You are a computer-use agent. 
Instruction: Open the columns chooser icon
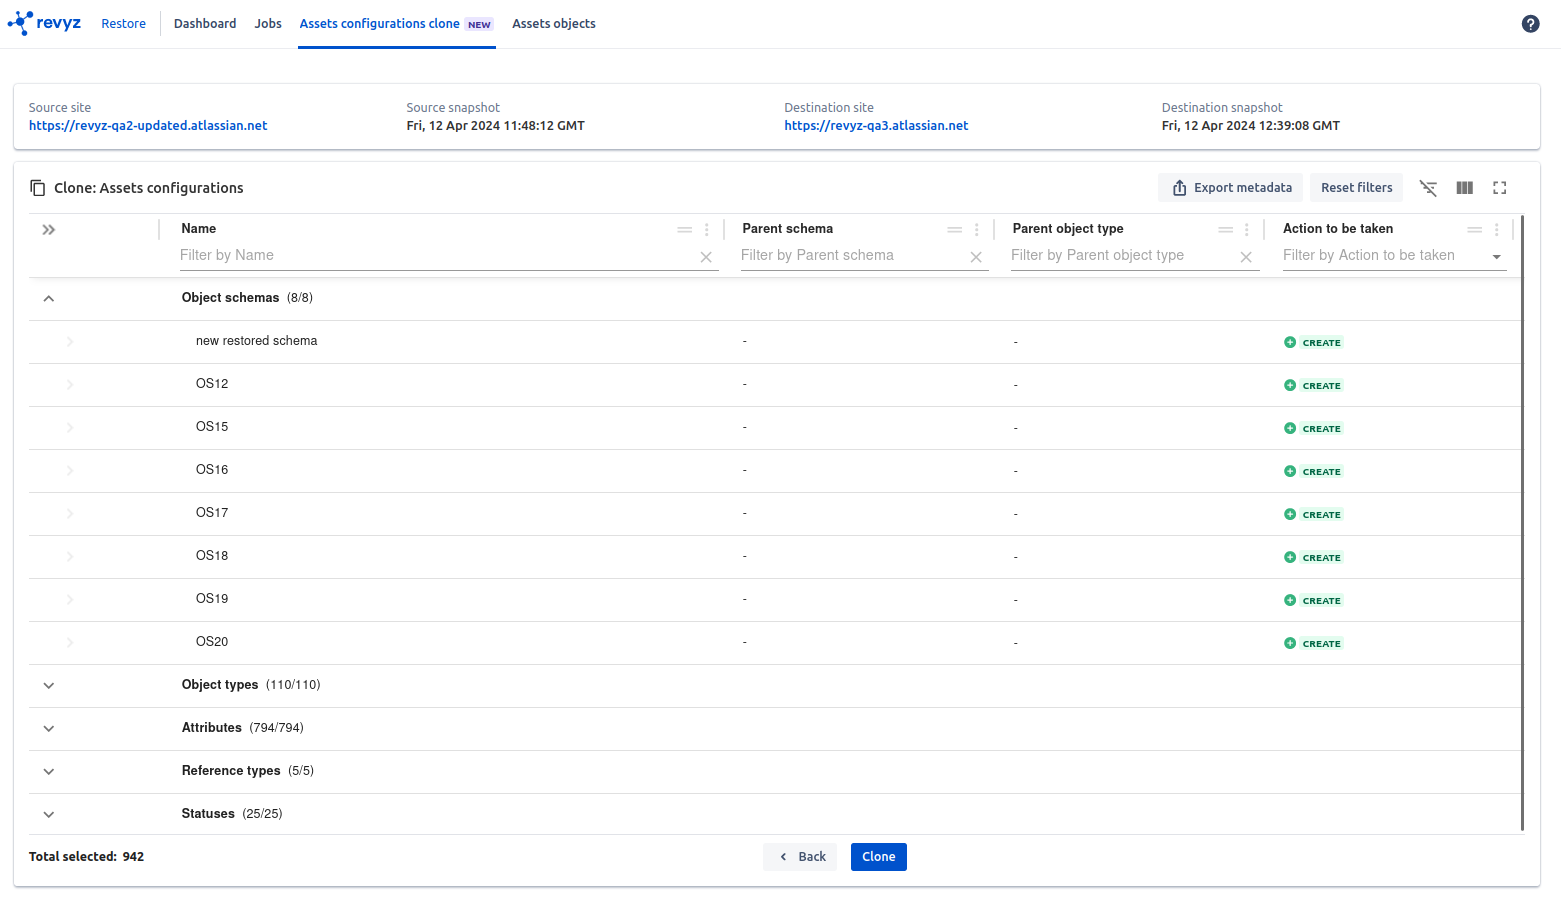tap(1464, 188)
